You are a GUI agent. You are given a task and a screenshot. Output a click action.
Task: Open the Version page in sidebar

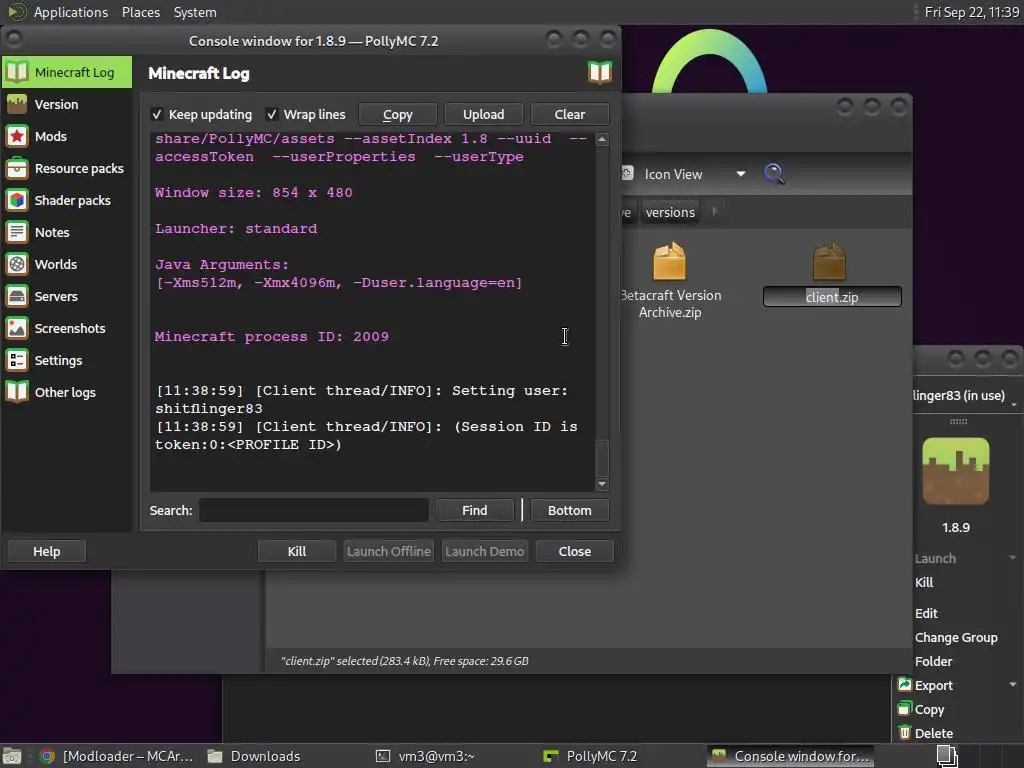coord(67,104)
